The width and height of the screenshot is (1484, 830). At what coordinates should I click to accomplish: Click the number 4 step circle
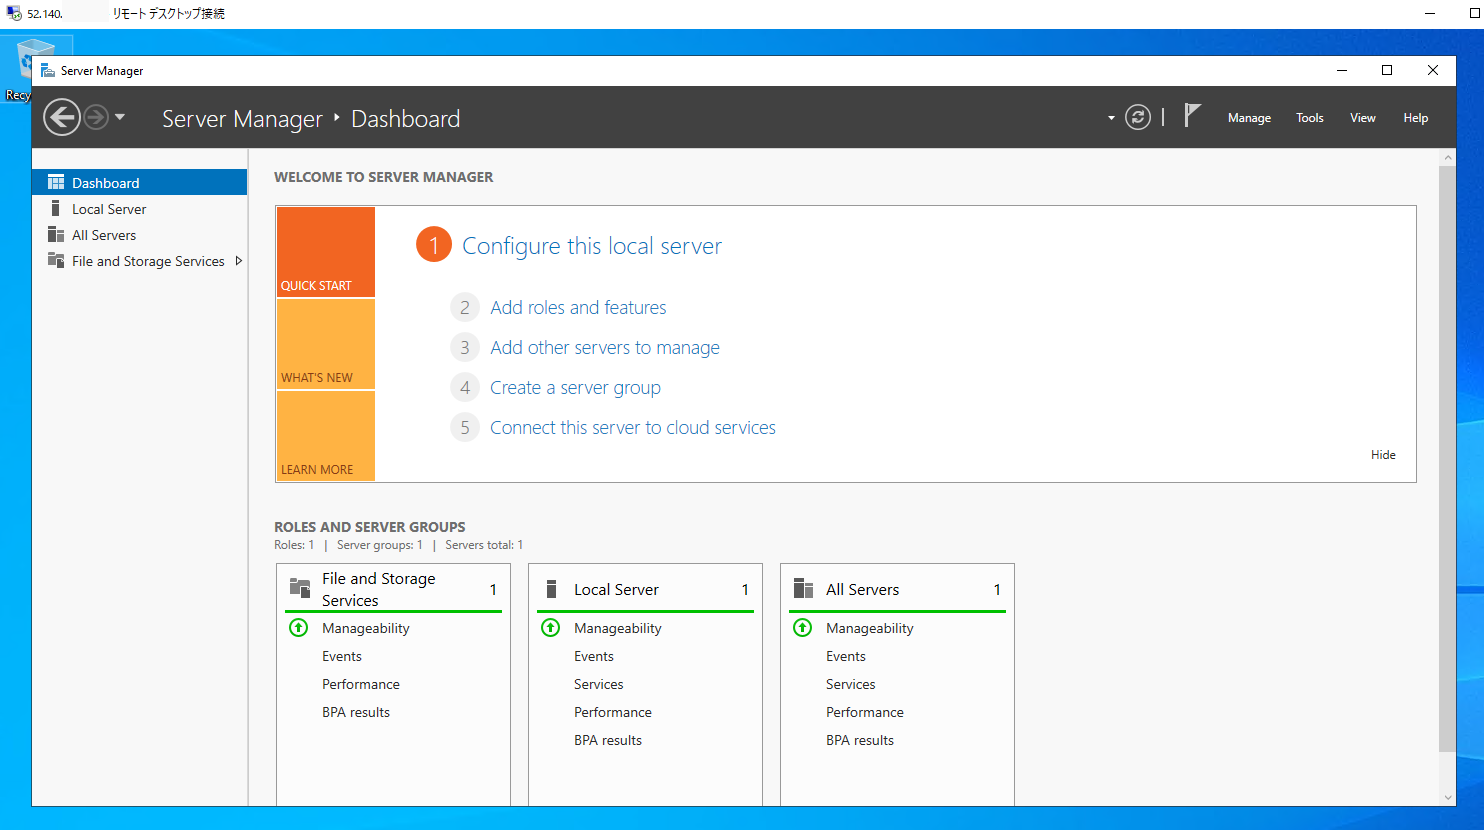point(465,387)
